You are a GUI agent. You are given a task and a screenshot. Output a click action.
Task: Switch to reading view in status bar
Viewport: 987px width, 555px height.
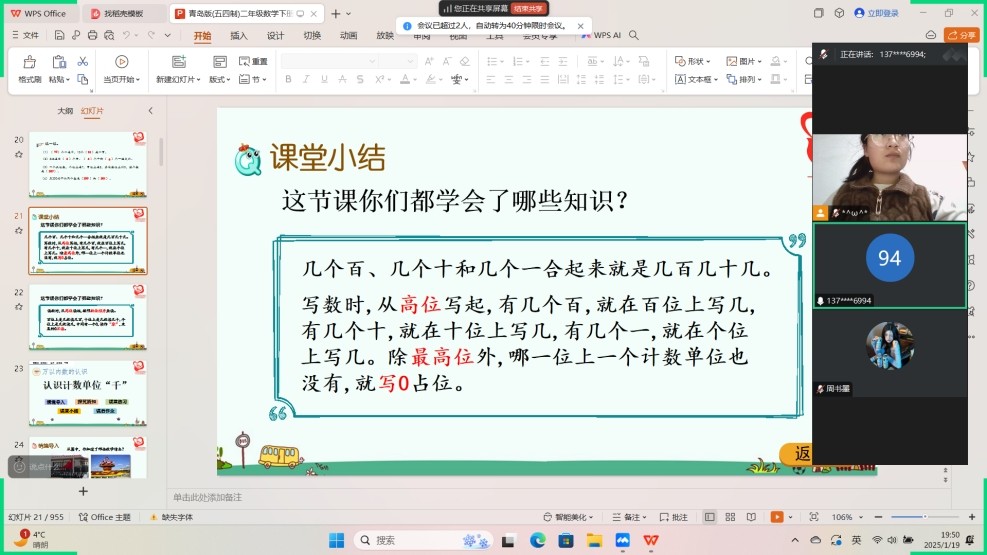tap(749, 517)
